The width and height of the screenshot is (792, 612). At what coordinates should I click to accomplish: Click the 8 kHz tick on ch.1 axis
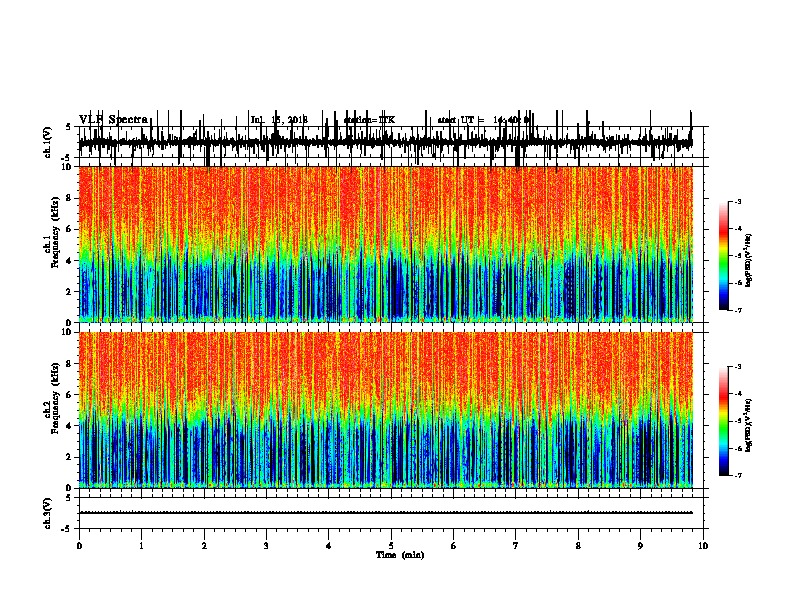[x=70, y=198]
